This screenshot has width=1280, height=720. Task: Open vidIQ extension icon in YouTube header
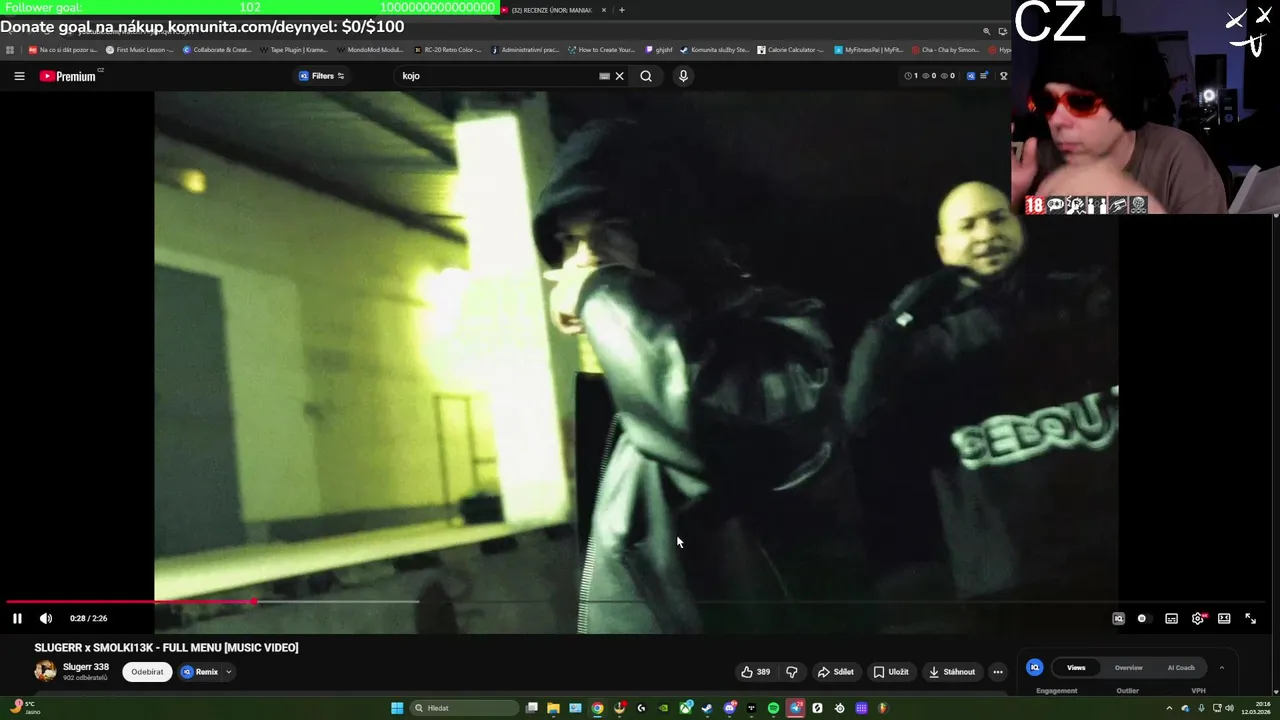pyautogui.click(x=970, y=76)
